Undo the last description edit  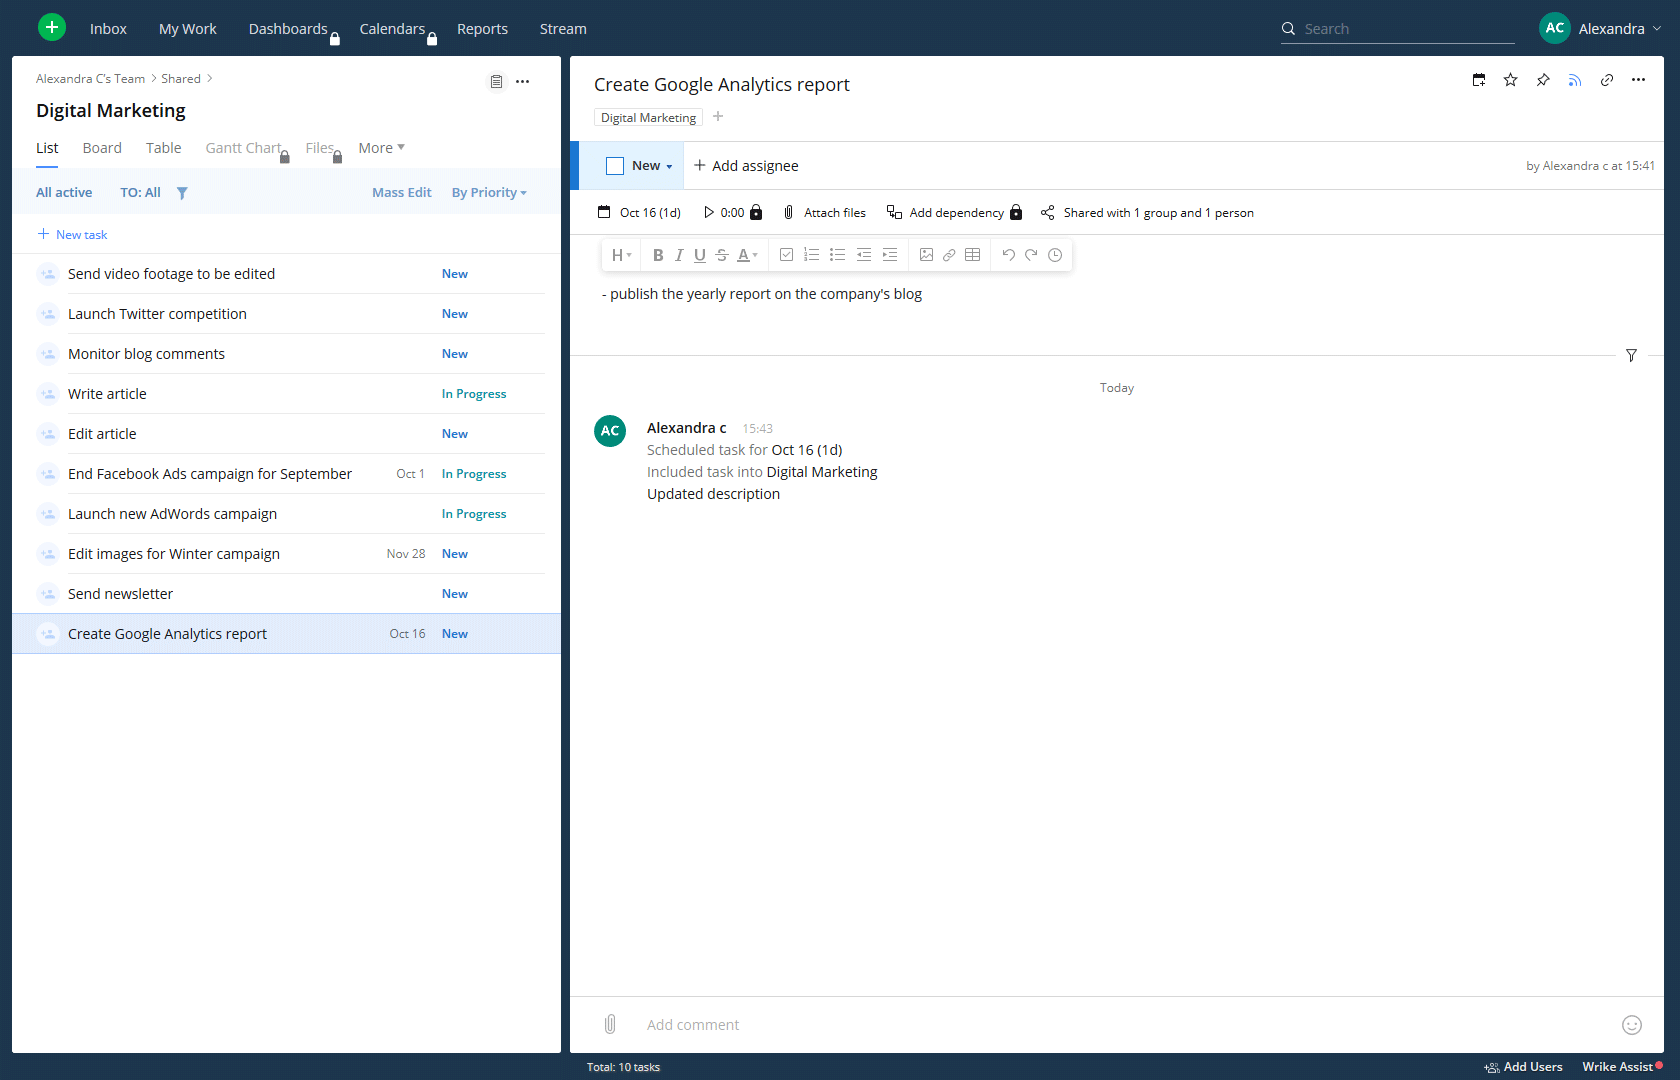click(1008, 255)
